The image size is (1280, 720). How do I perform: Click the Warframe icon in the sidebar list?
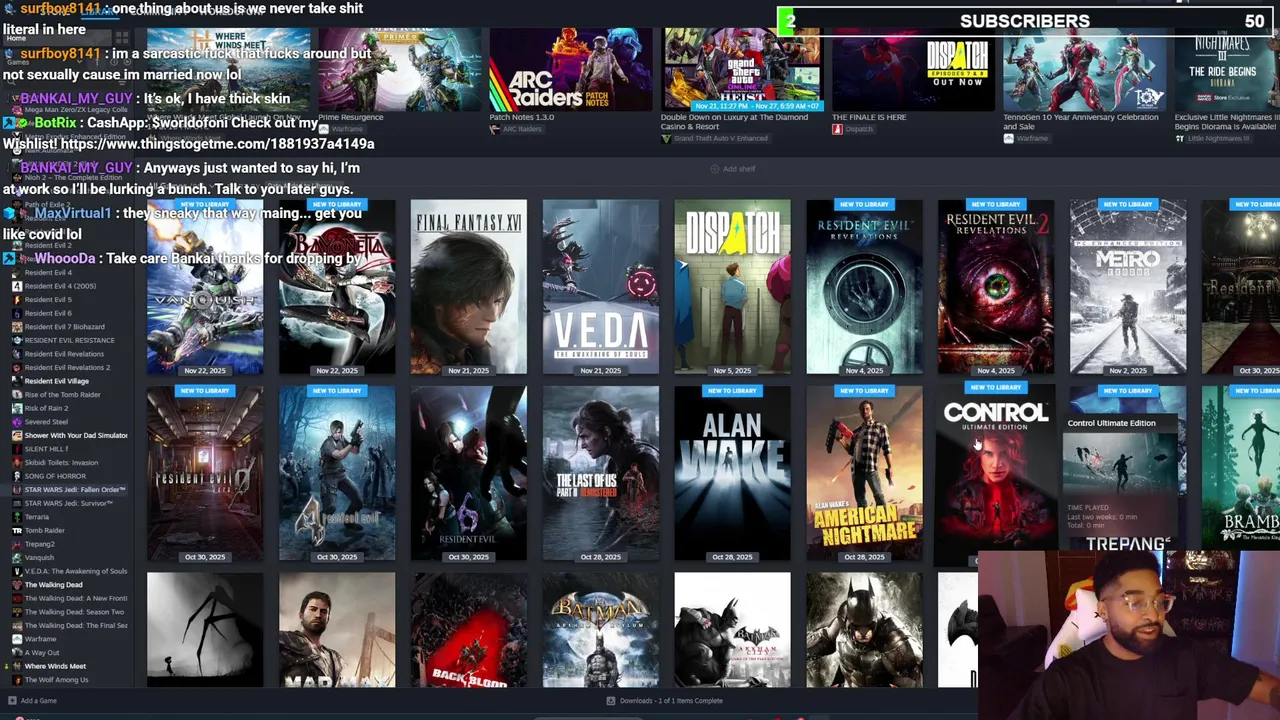(17, 639)
